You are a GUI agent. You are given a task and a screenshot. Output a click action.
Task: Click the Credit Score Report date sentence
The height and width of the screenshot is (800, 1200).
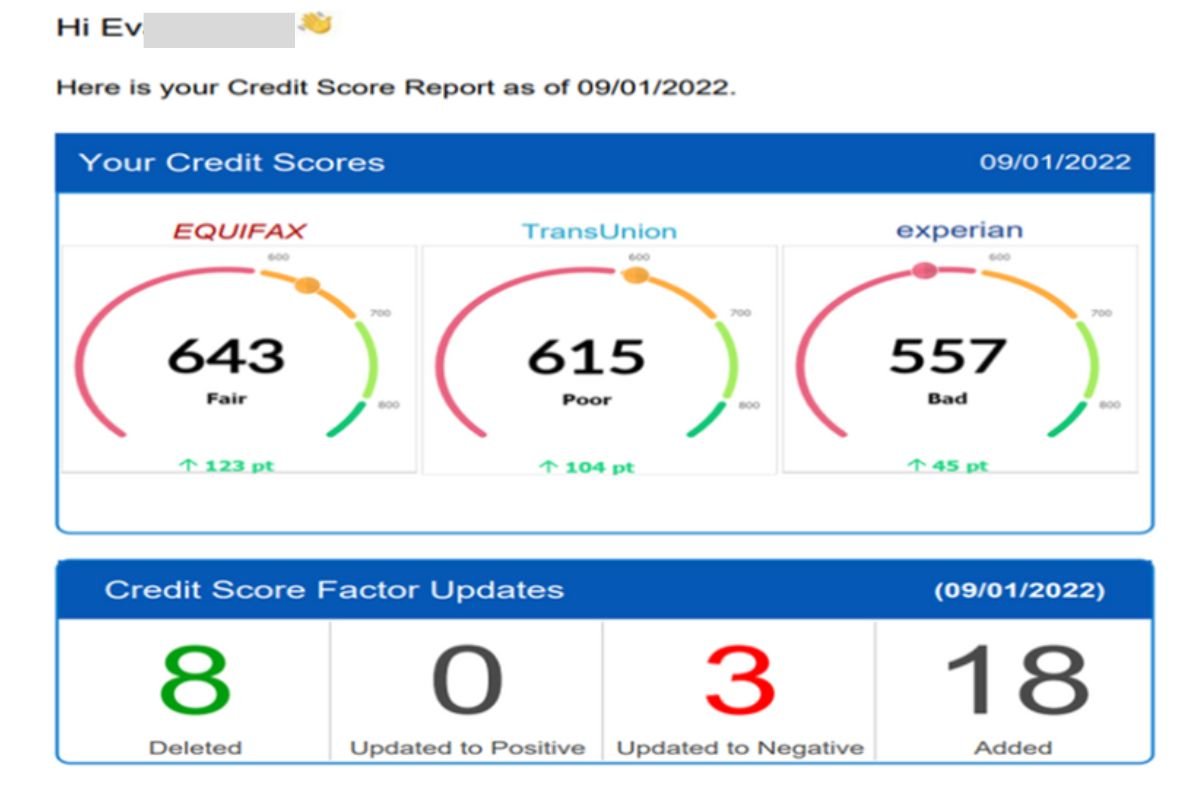coord(395,87)
